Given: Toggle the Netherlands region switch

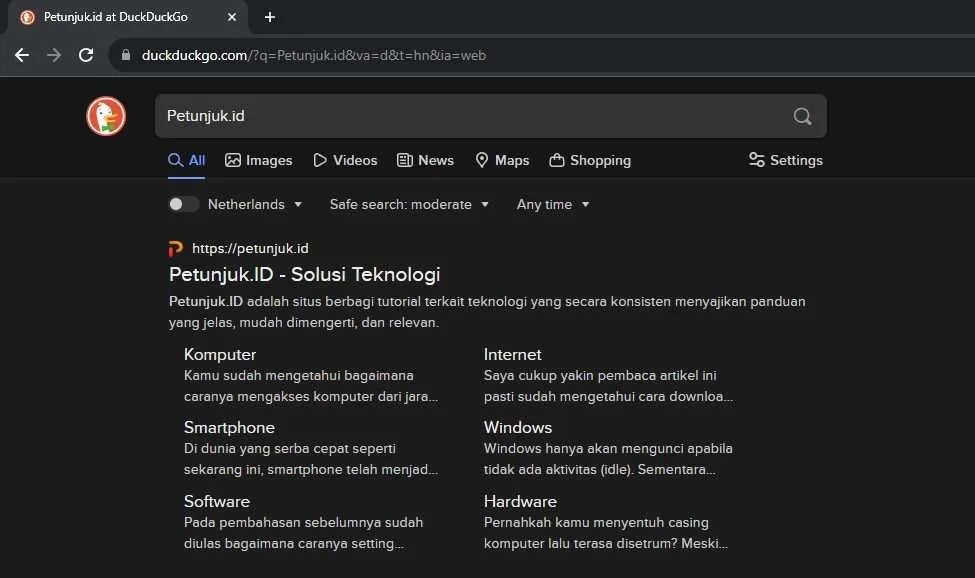Looking at the screenshot, I should click(x=183, y=204).
